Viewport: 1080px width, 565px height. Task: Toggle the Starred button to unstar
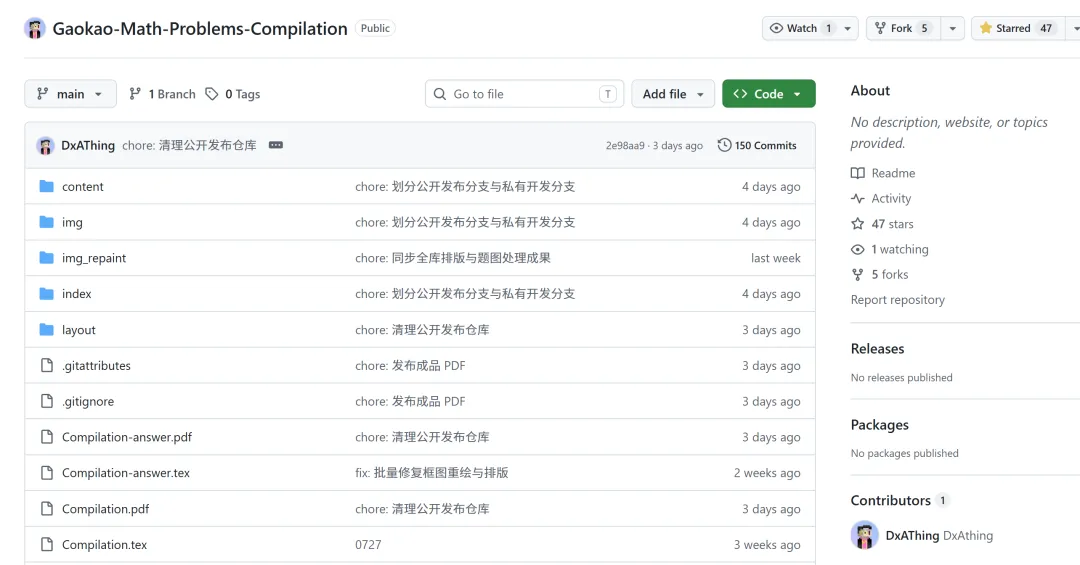(x=1017, y=28)
